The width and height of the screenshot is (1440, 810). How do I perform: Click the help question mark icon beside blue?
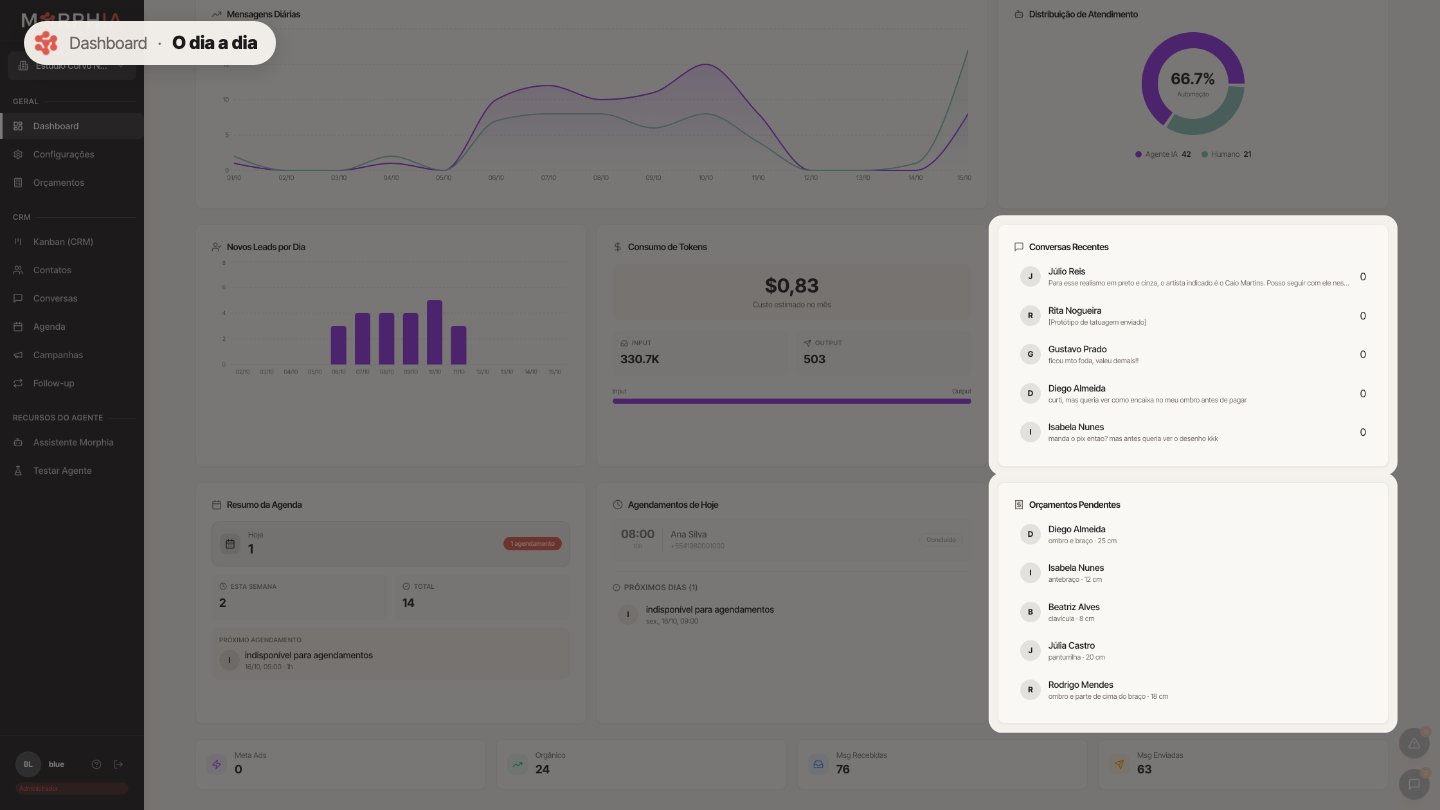pyautogui.click(x=96, y=764)
